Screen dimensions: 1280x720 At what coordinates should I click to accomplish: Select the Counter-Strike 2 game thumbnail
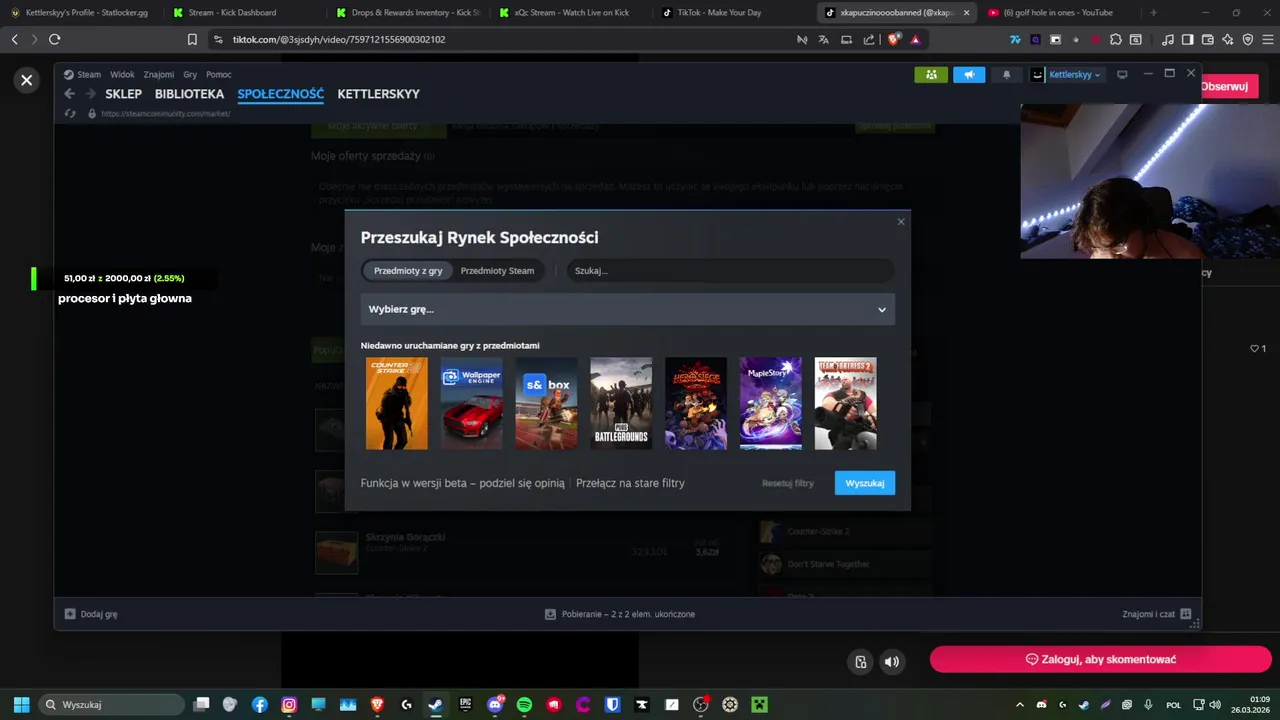[397, 404]
